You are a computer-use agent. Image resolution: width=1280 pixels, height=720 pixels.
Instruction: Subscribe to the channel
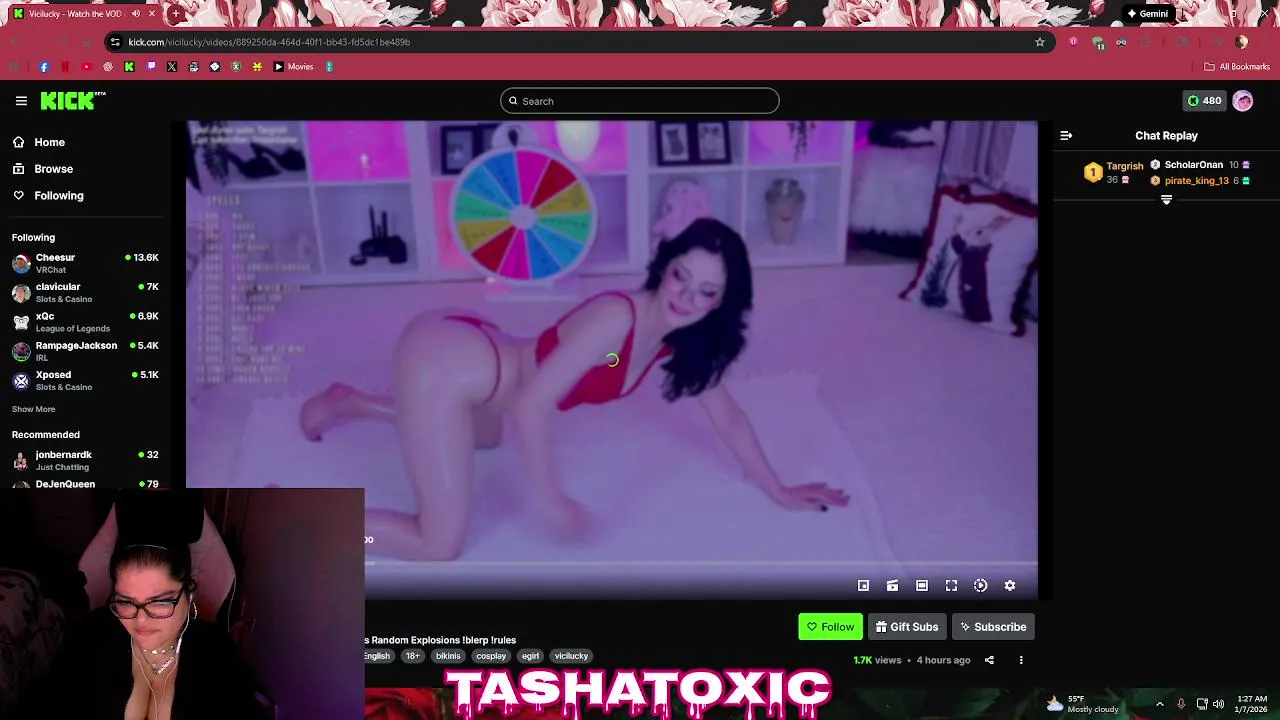993,627
